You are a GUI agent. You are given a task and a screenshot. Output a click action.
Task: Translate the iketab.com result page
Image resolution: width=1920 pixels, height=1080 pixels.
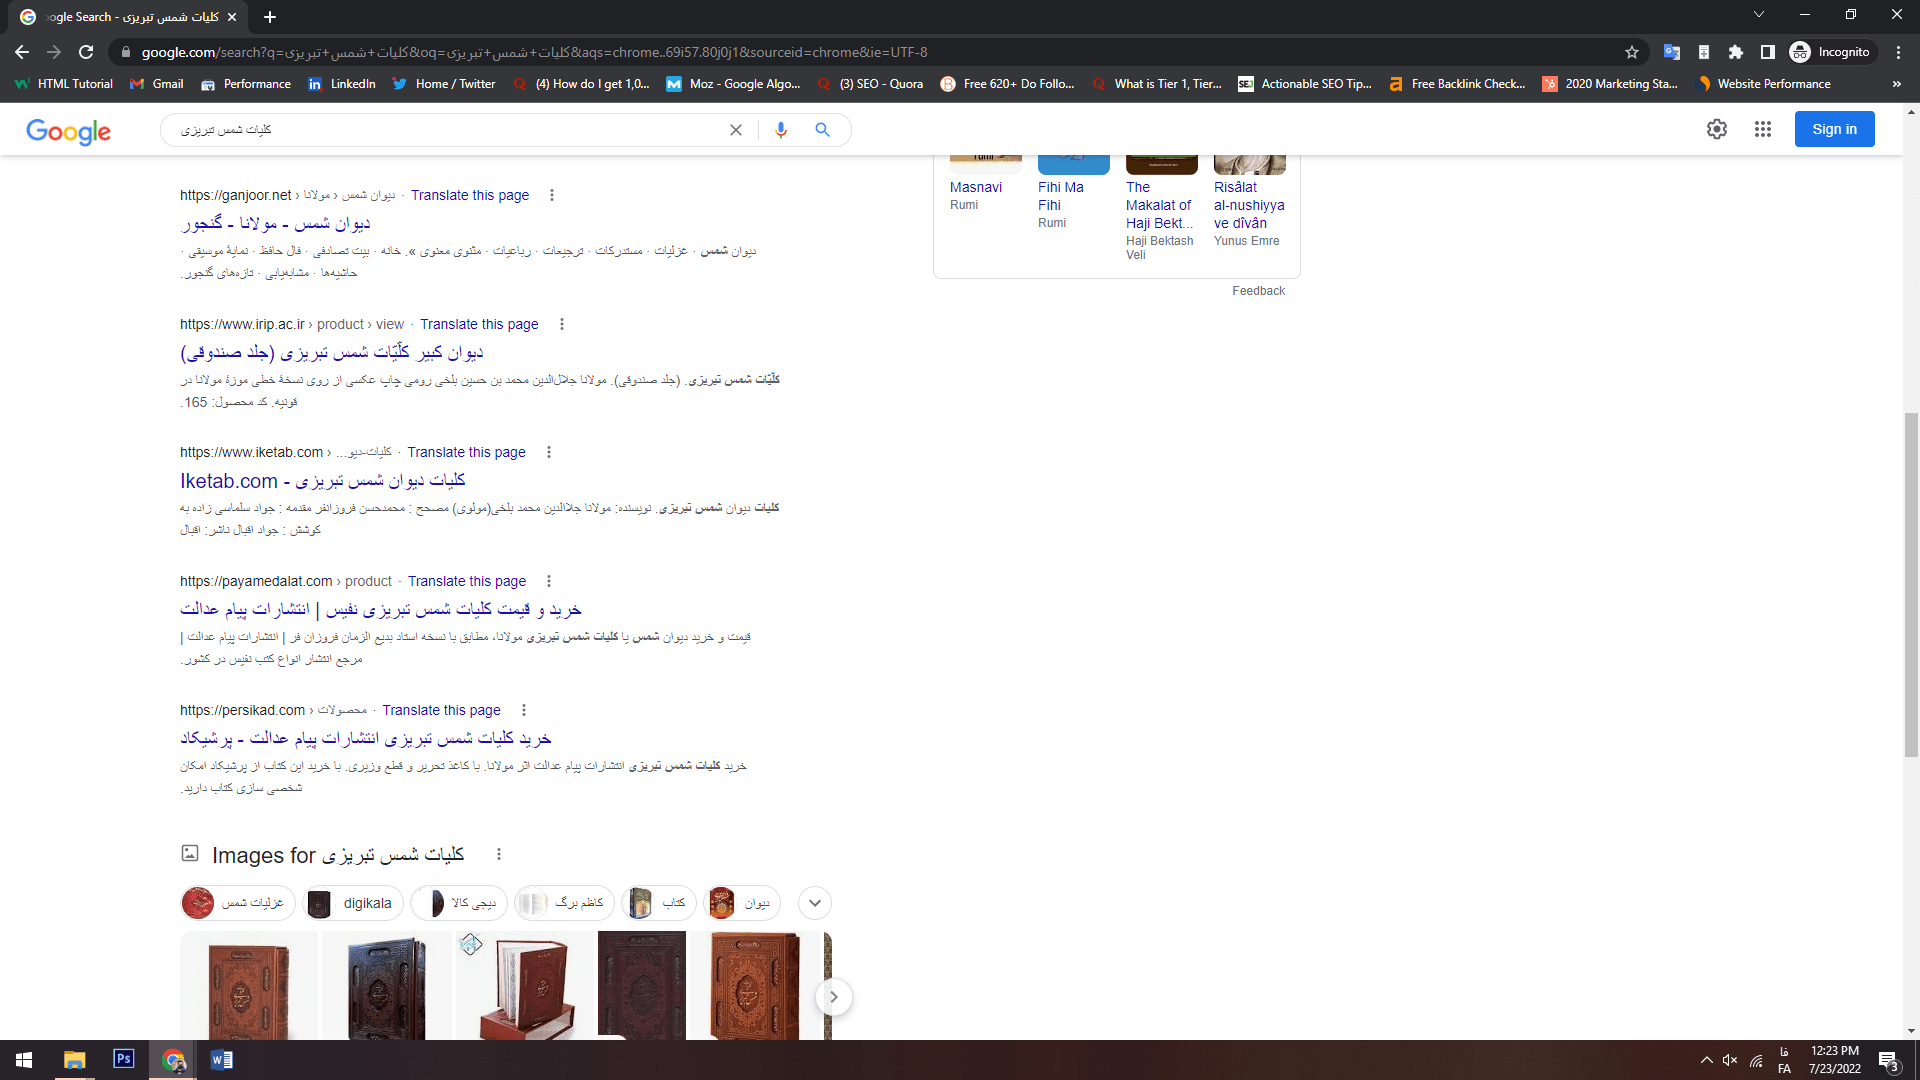[x=466, y=452]
